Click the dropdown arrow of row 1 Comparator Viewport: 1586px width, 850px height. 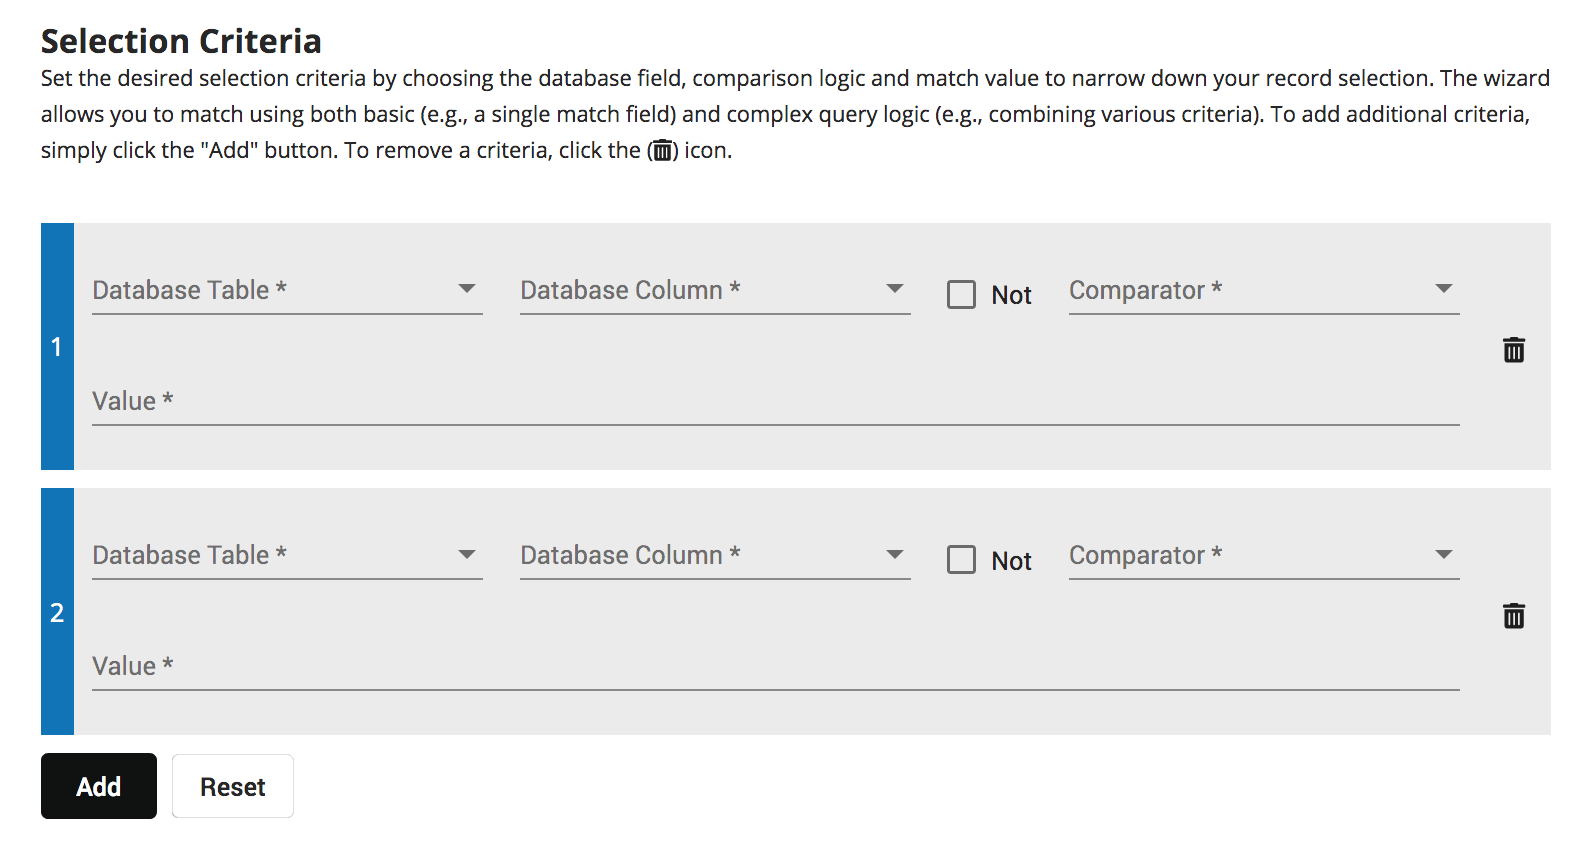[1443, 289]
